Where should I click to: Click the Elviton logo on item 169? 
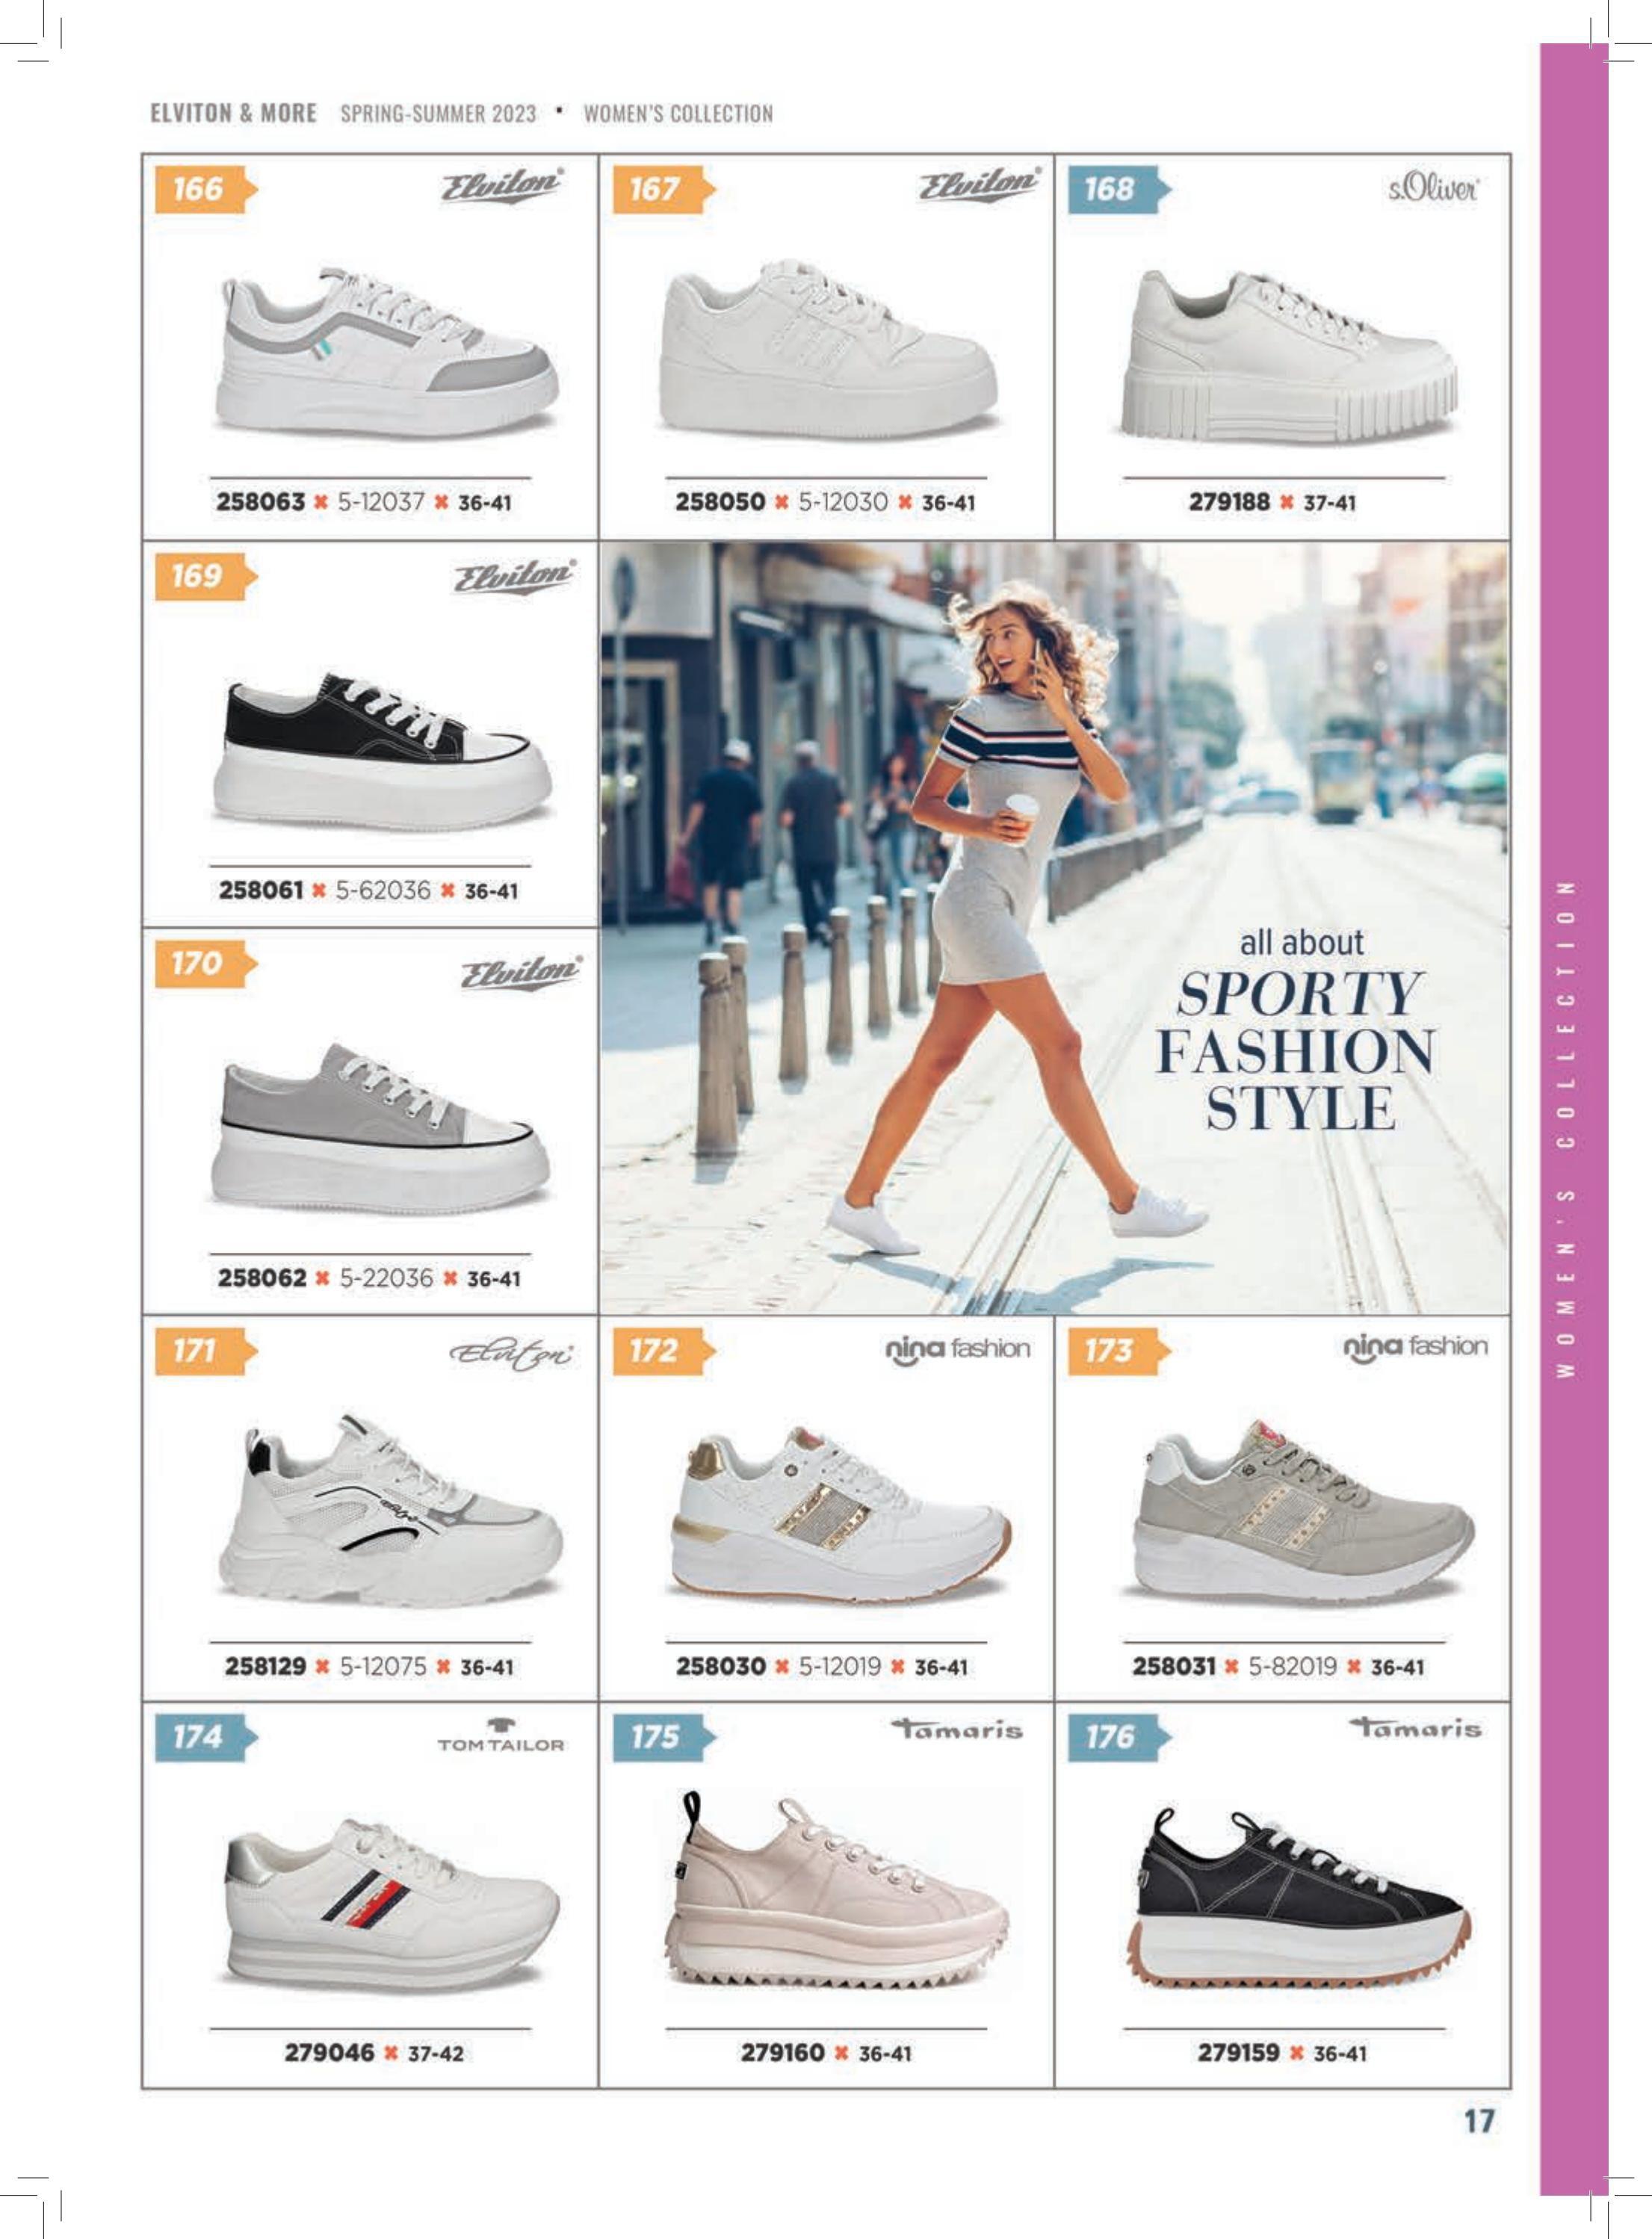pyautogui.click(x=516, y=577)
